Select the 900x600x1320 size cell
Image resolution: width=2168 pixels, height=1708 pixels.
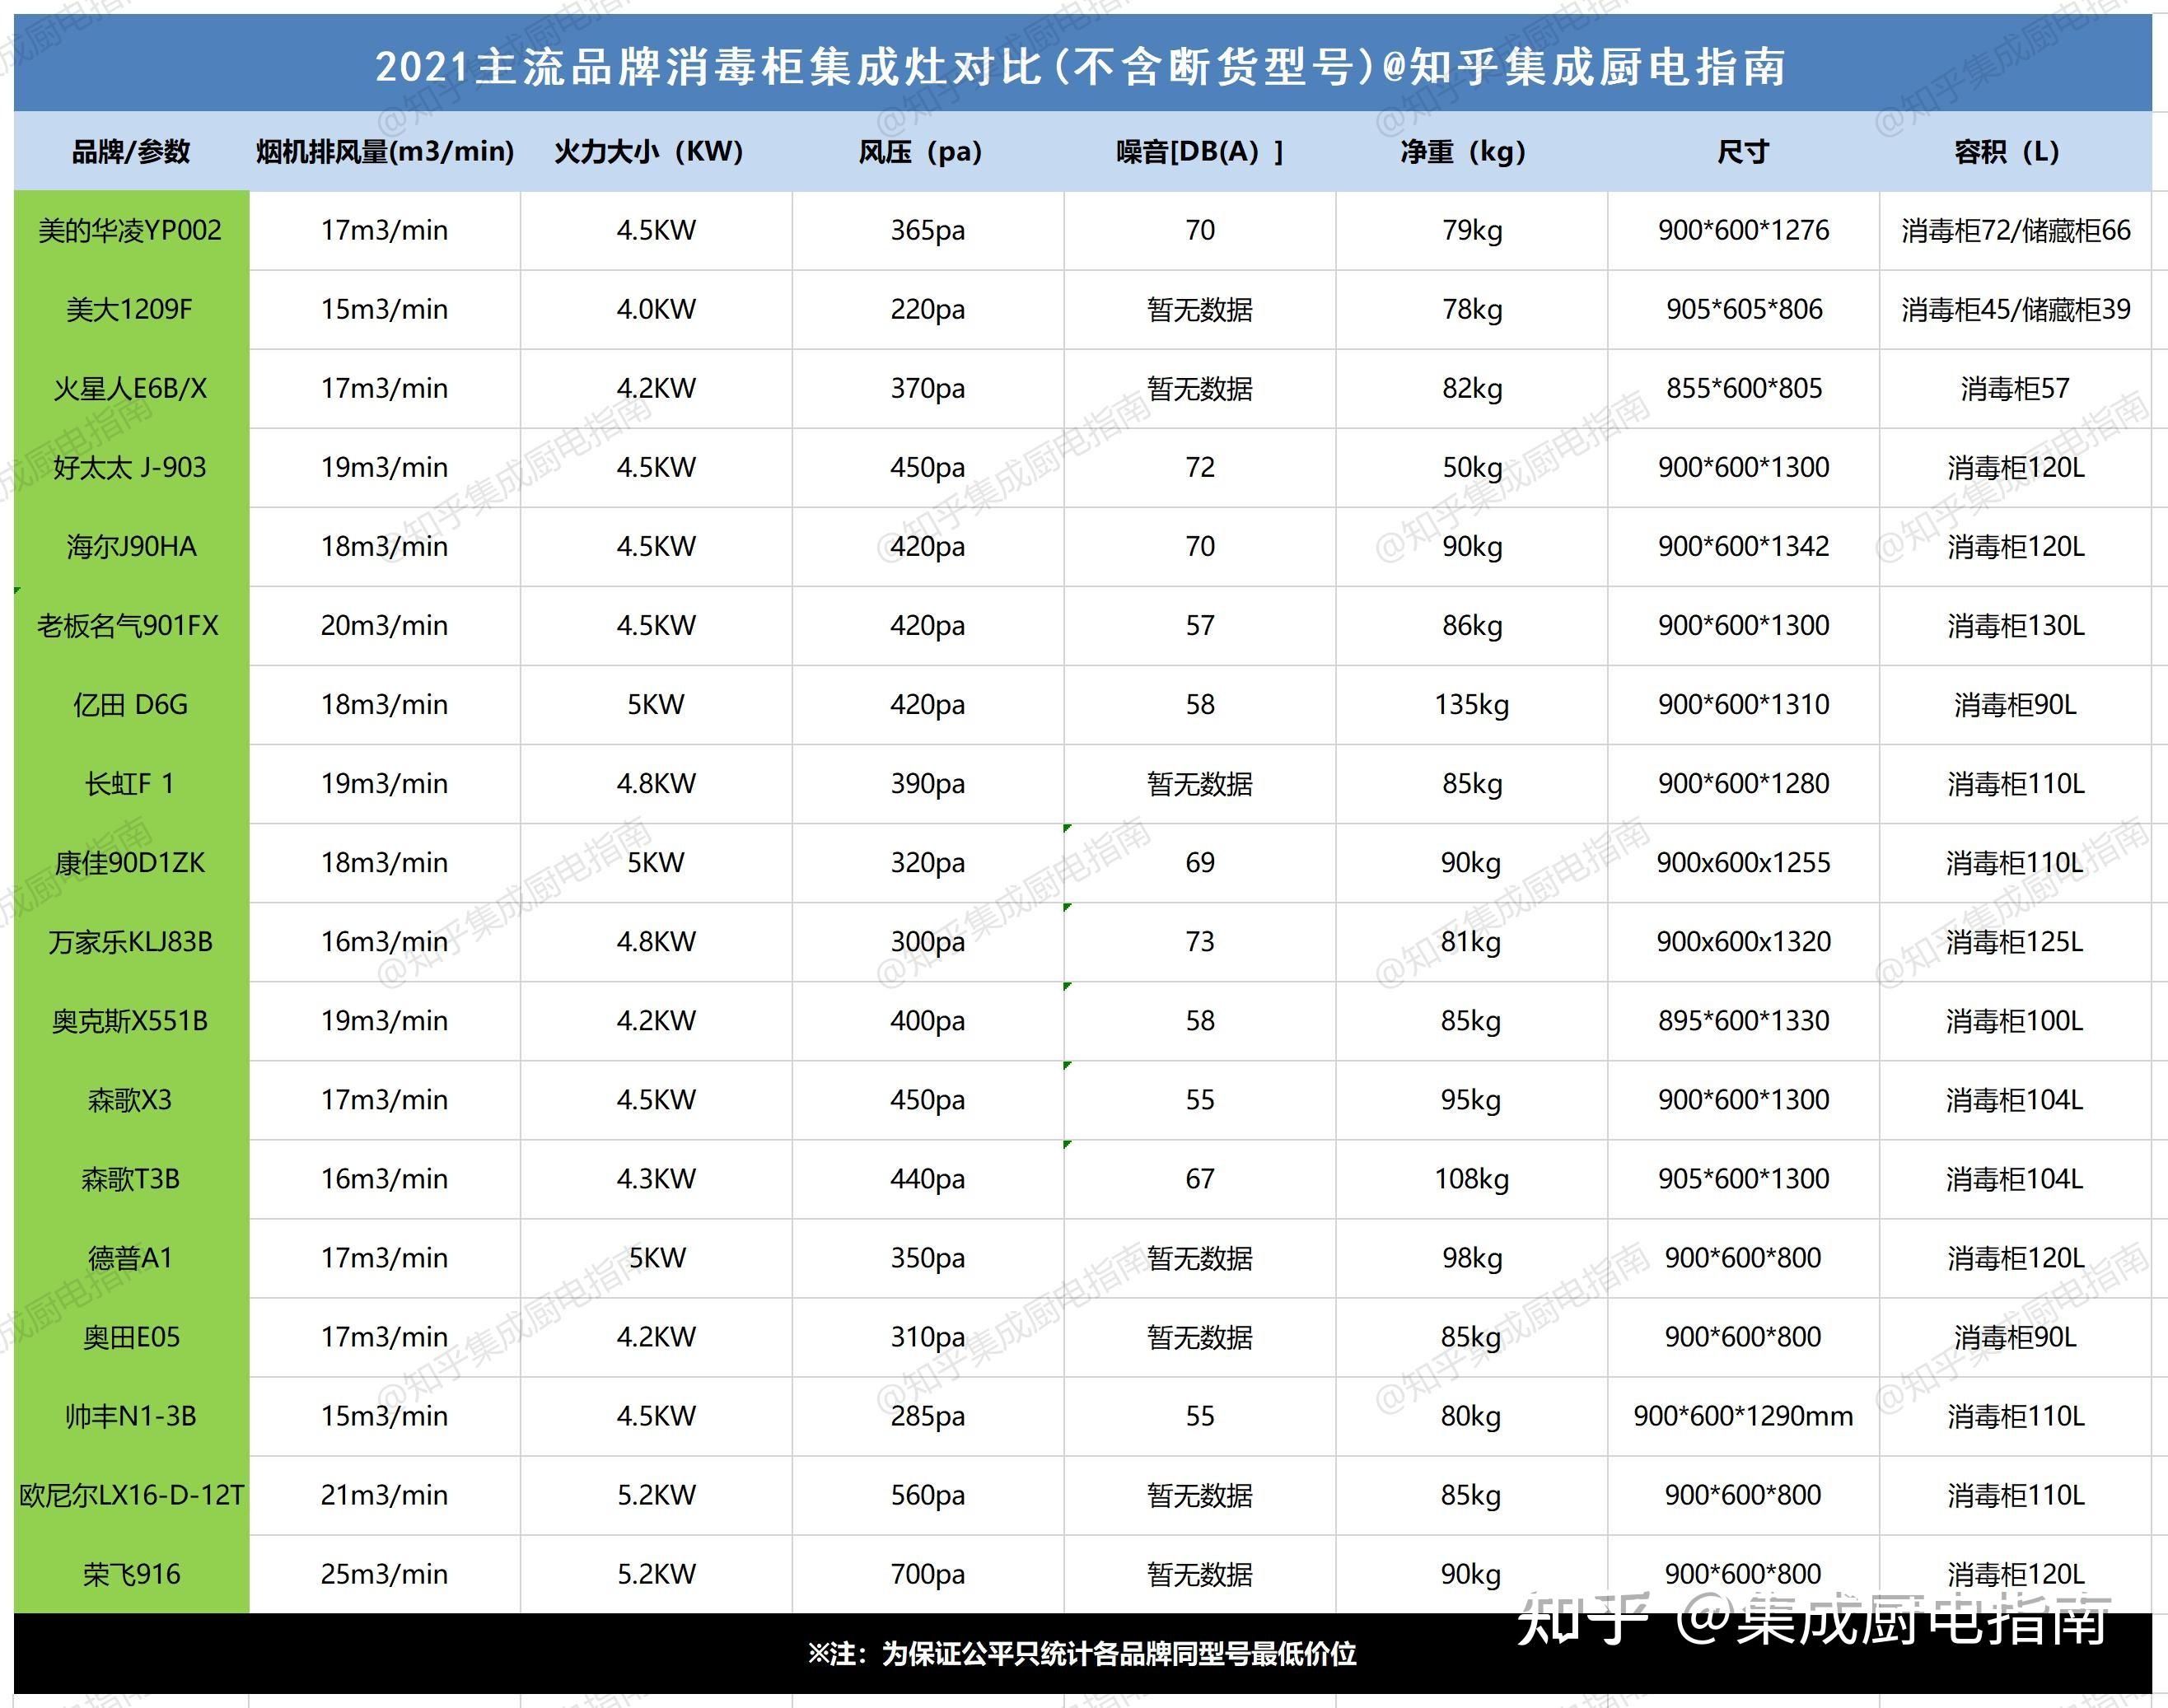(1744, 941)
